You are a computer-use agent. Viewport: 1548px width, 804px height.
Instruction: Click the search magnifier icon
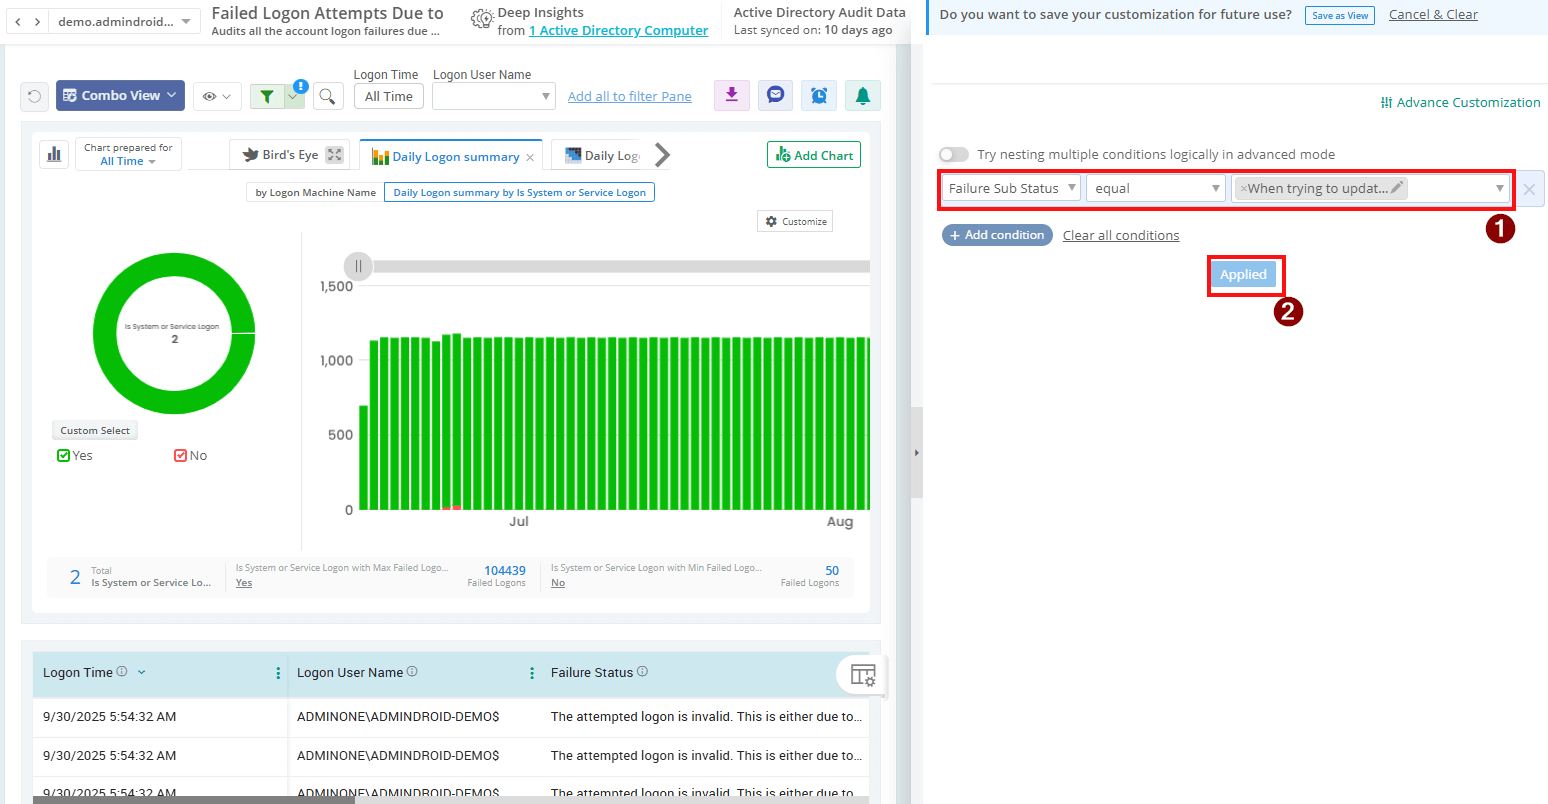point(327,95)
